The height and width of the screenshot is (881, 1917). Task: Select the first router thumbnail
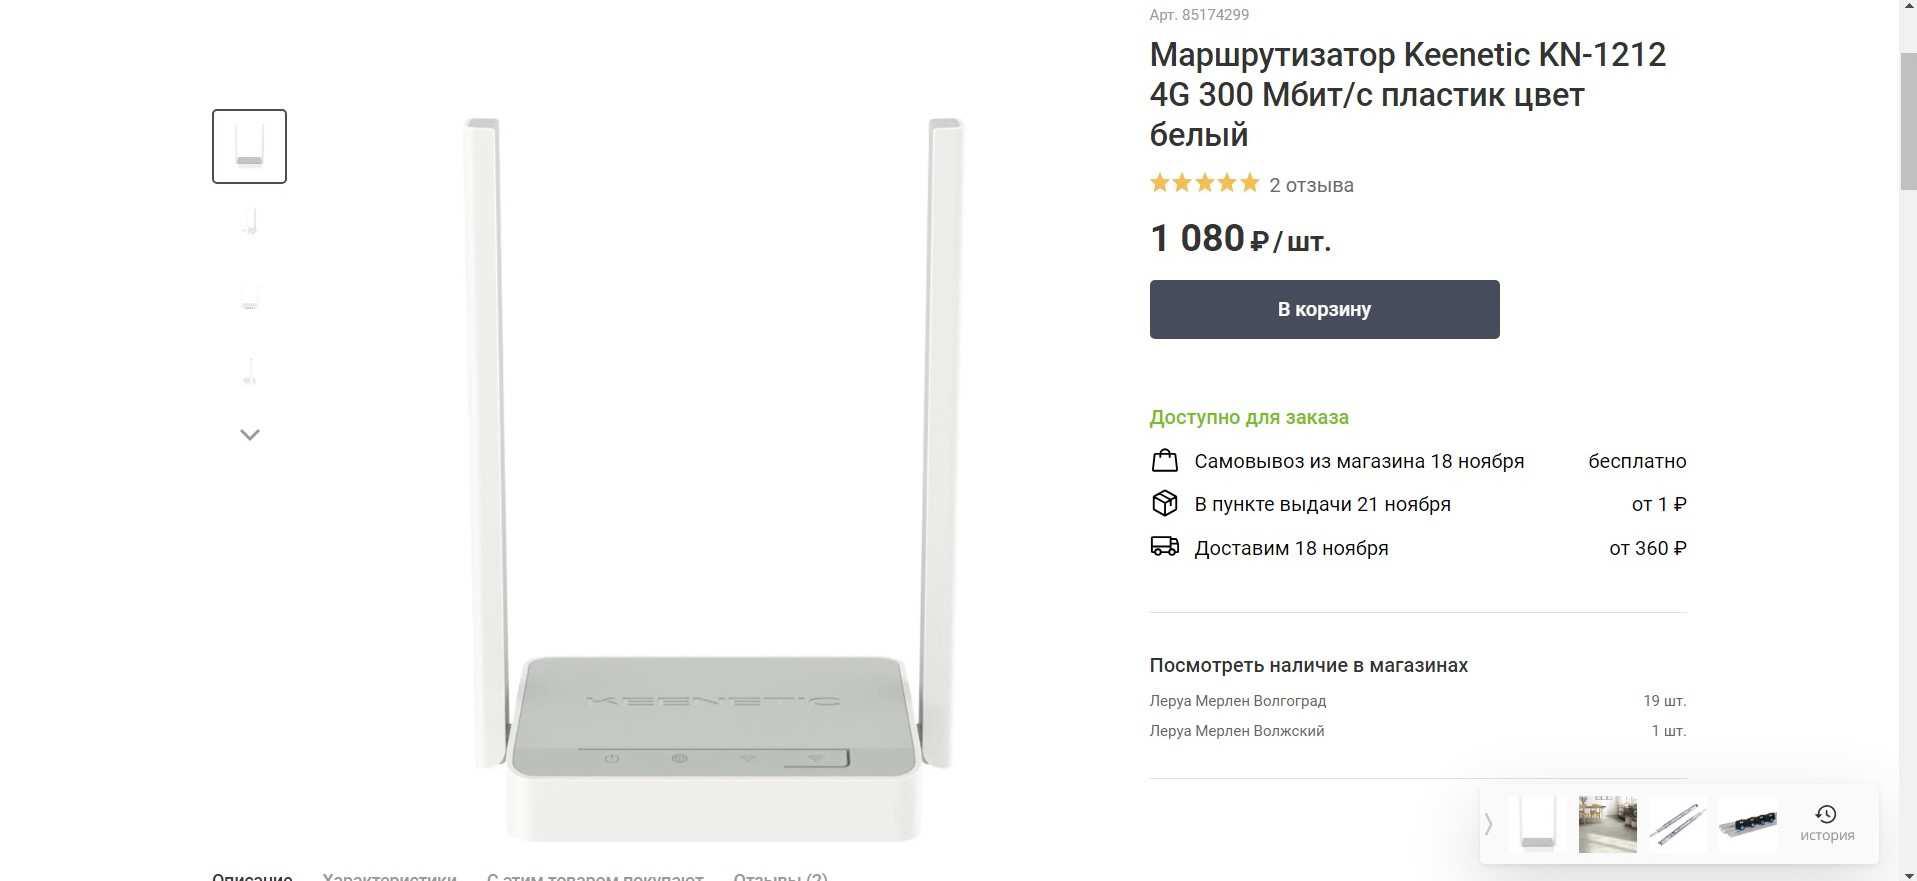pyautogui.click(x=249, y=146)
